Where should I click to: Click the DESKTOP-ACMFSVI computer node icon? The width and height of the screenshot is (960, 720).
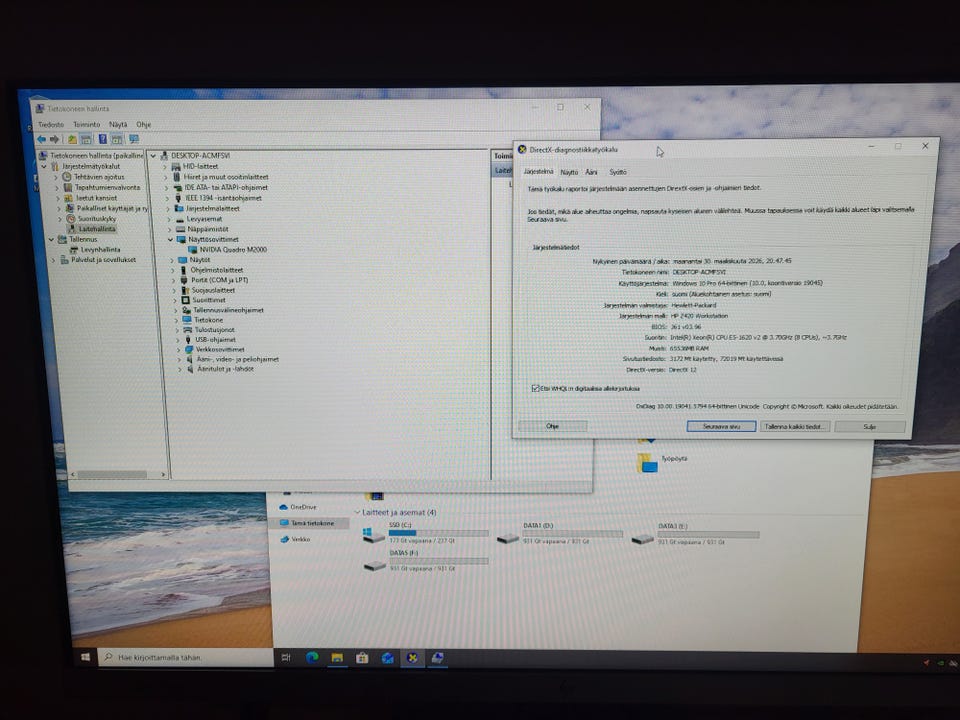pos(164,156)
